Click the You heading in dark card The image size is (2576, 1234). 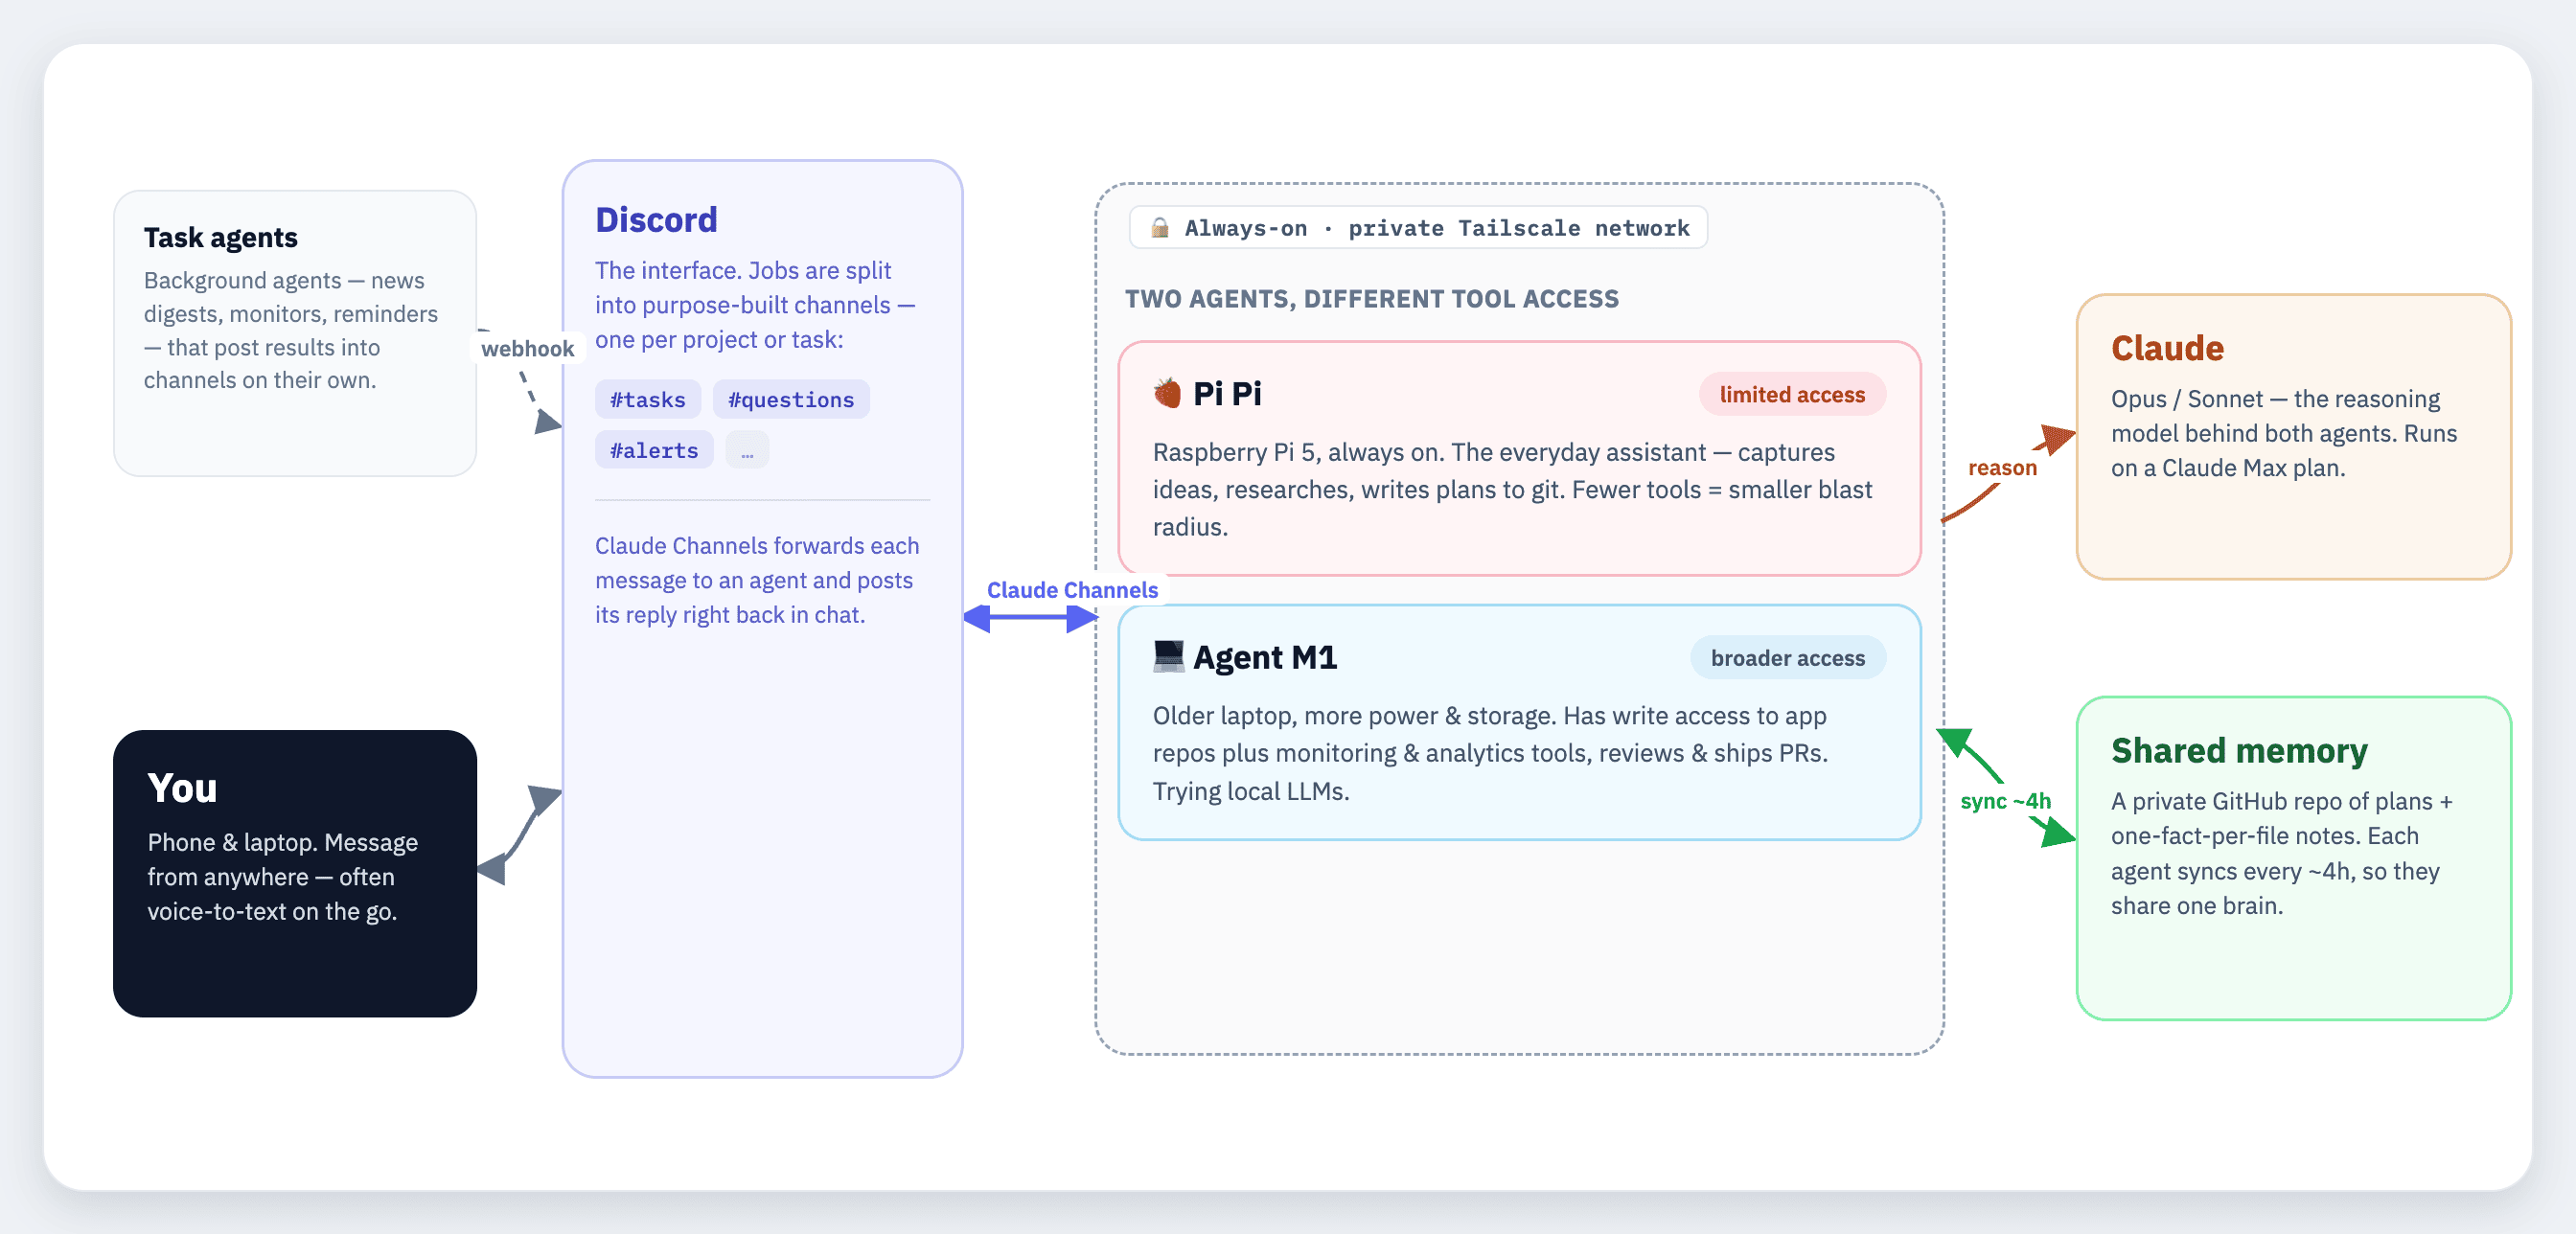tap(182, 789)
